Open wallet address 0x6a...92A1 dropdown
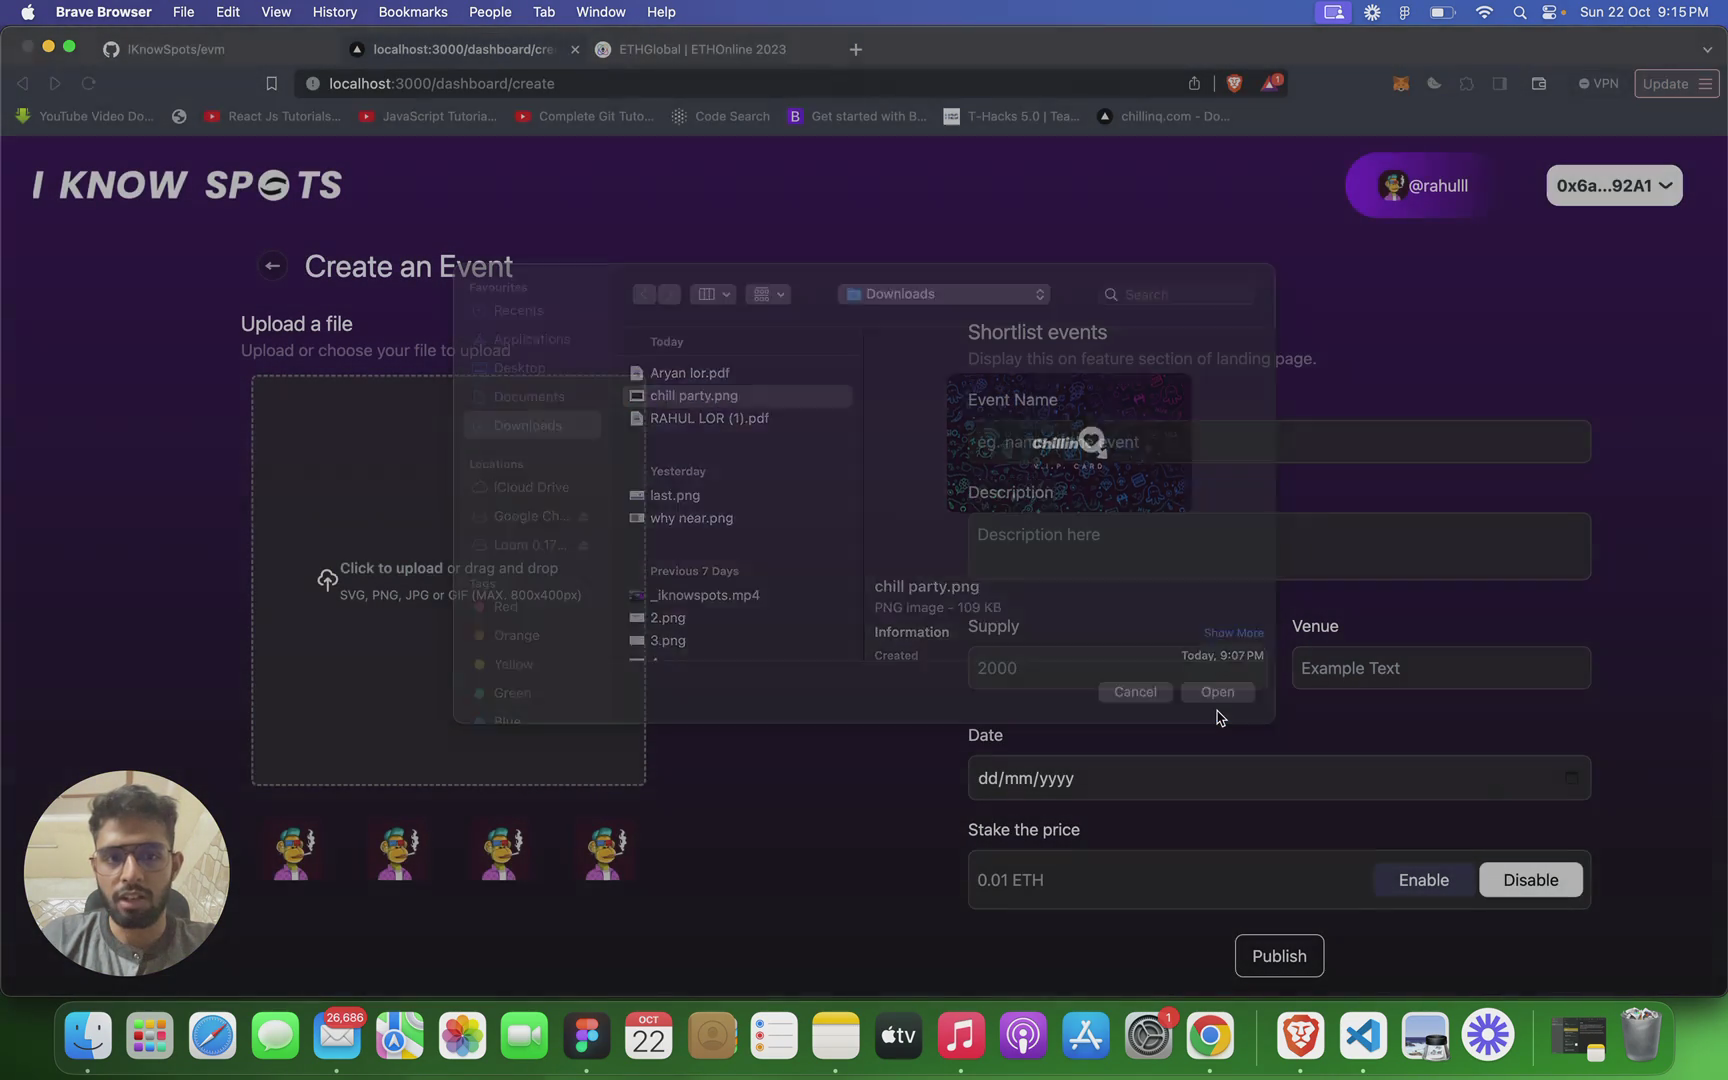The image size is (1728, 1080). pyautogui.click(x=1614, y=185)
